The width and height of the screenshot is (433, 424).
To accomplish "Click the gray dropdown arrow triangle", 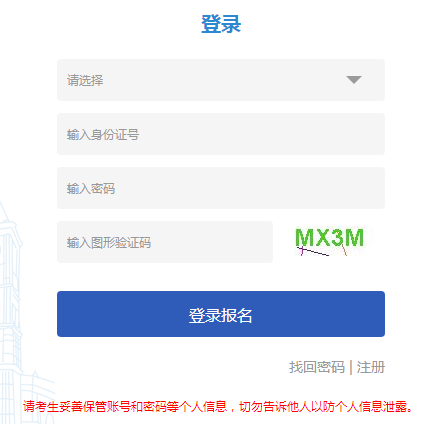I will click(354, 80).
